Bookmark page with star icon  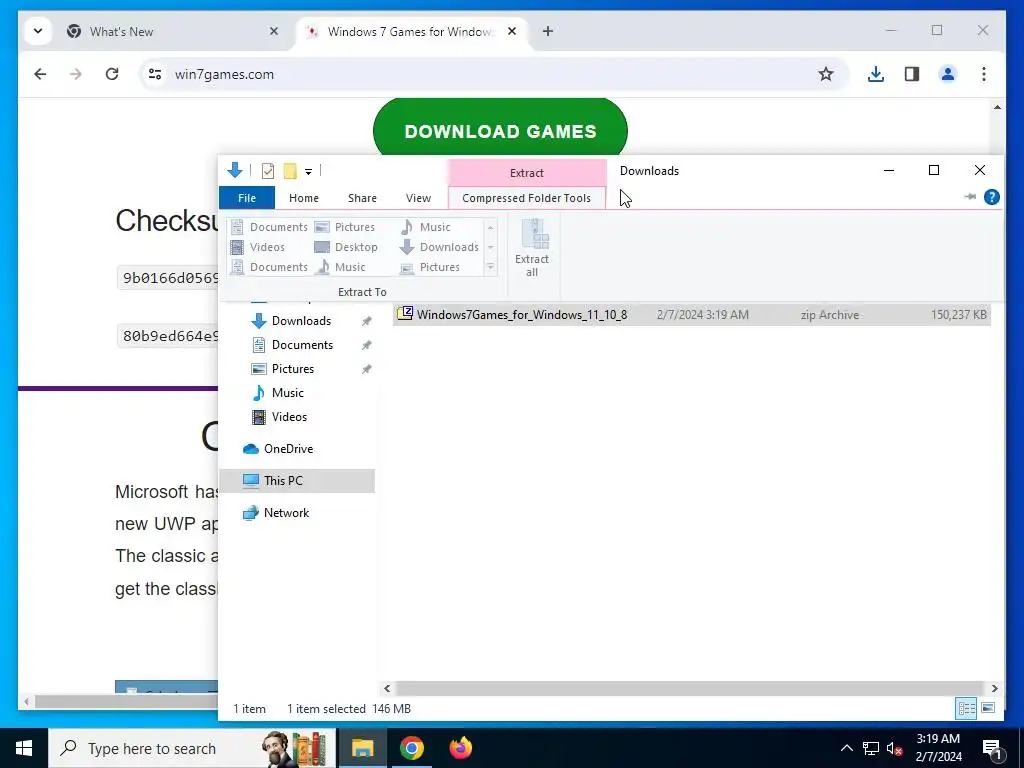tap(825, 74)
